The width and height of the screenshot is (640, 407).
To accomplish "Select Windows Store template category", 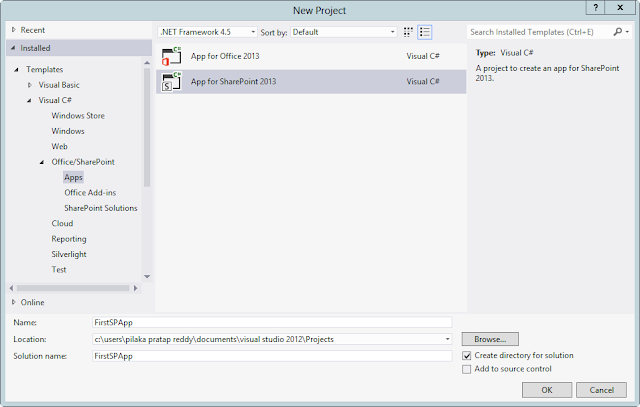I will pyautogui.click(x=78, y=116).
